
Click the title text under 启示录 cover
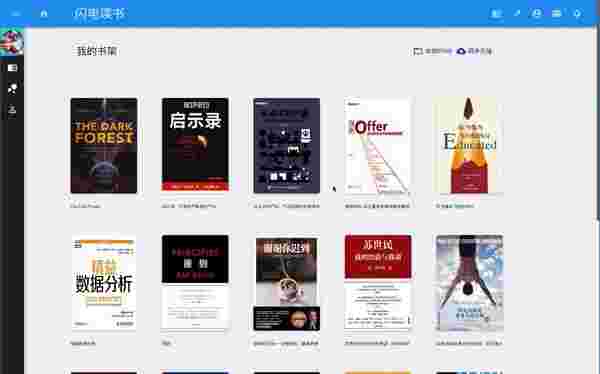click(x=189, y=206)
